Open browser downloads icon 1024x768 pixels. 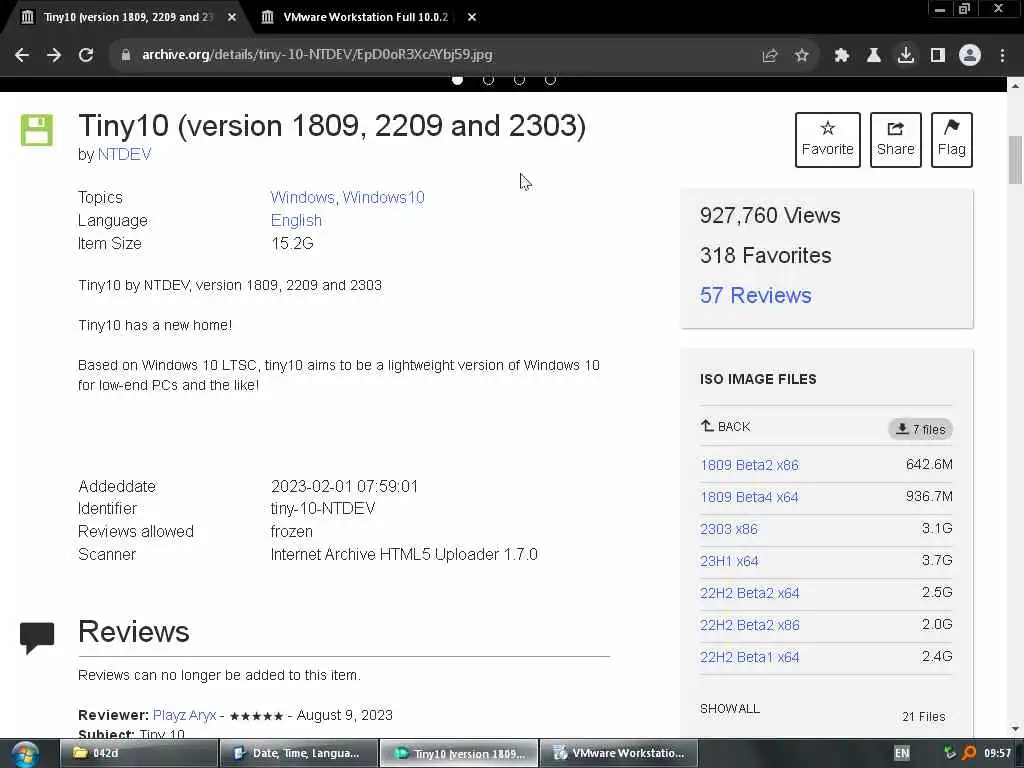pyautogui.click(x=906, y=56)
